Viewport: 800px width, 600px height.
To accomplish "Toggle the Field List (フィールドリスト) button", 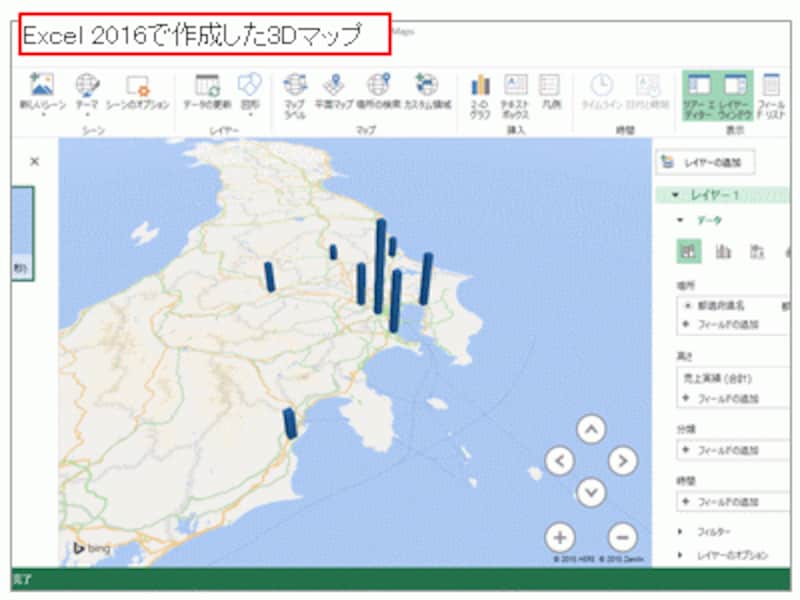I will tap(771, 95).
